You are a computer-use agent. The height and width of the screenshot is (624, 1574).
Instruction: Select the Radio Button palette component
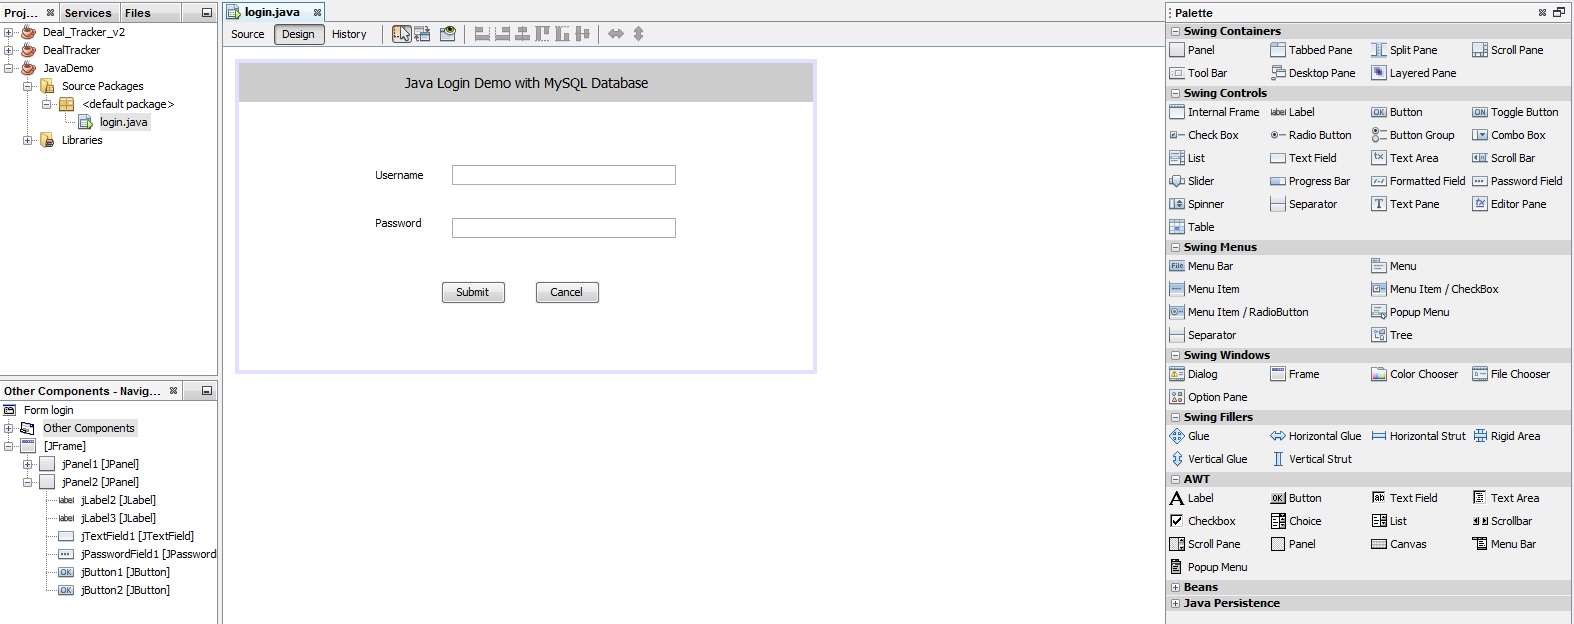(1311, 135)
